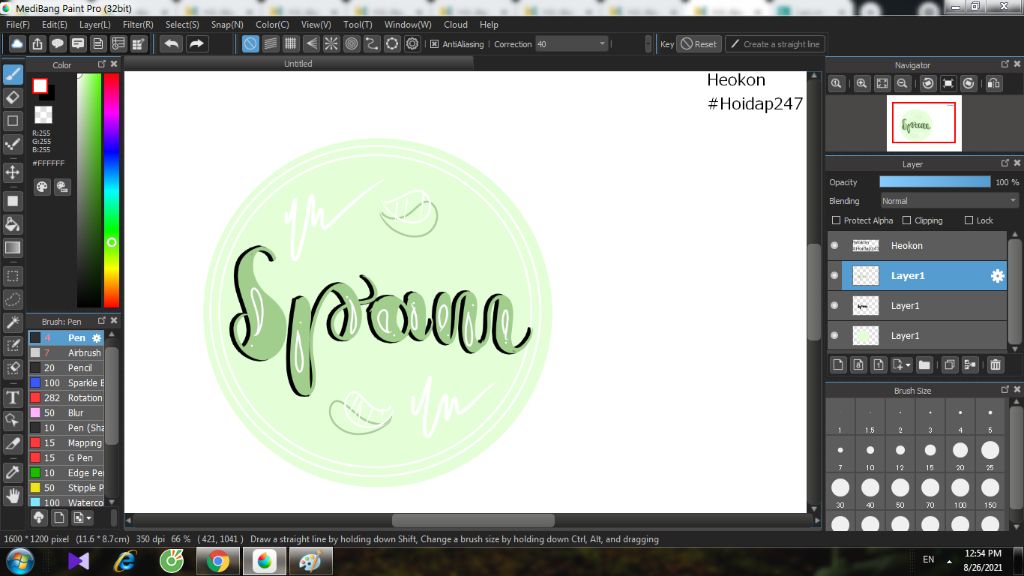Select the Blur brush
Image resolution: width=1024 pixels, height=576 pixels.
pyautogui.click(x=66, y=413)
